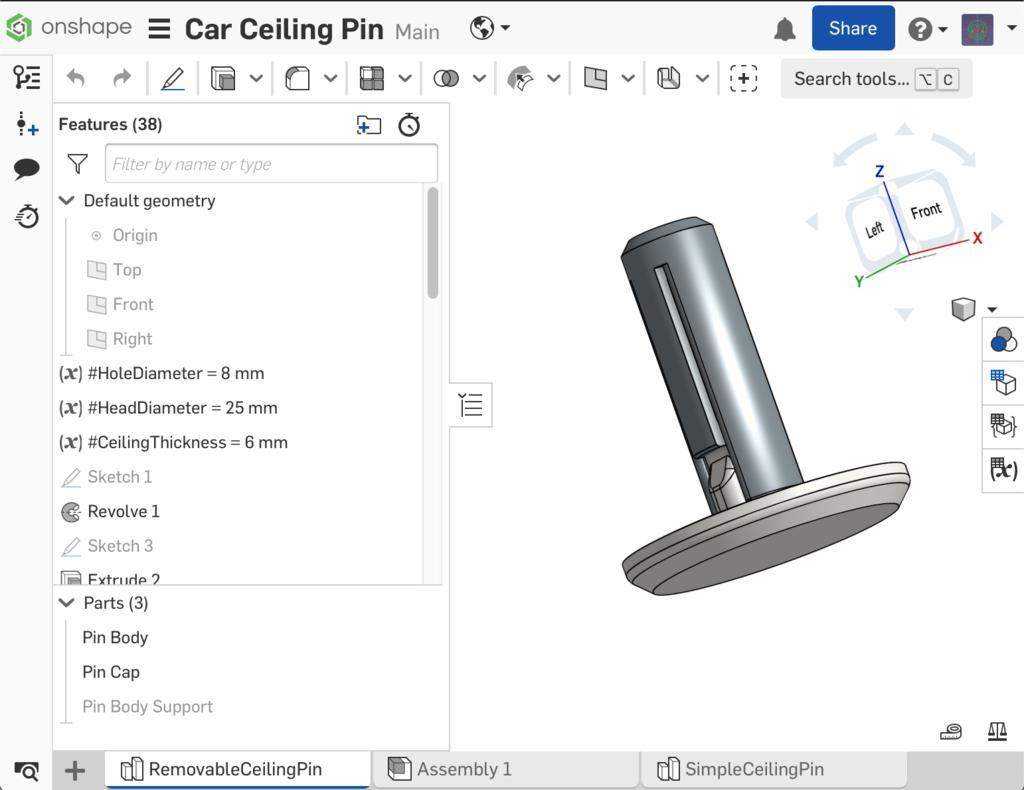Click the Filter by name or type field
Viewport: 1024px width, 790px height.
[271, 164]
